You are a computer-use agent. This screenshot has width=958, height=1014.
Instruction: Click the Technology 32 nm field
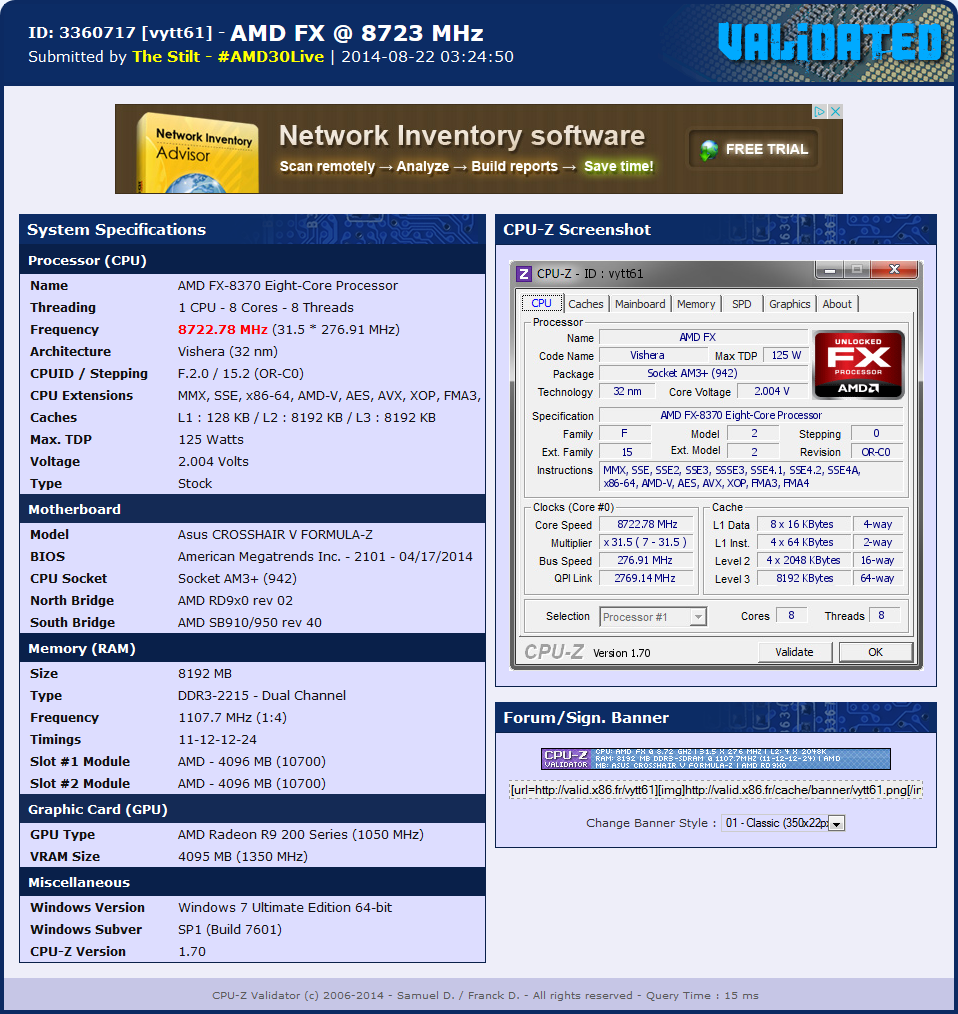[627, 391]
